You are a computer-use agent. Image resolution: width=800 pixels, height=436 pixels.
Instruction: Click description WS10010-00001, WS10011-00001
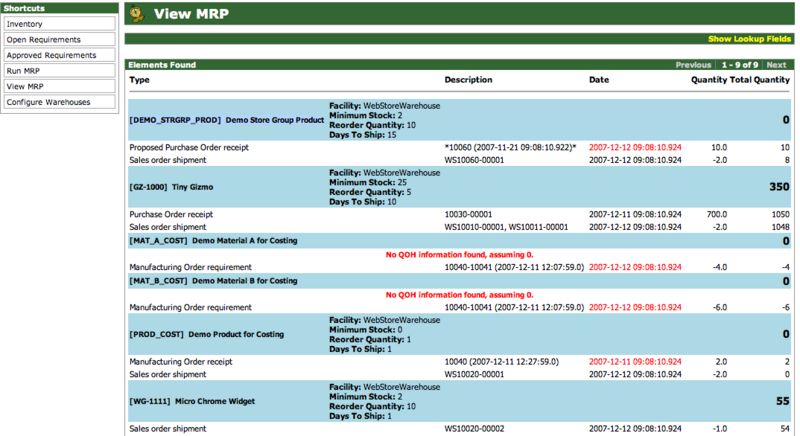pos(506,227)
